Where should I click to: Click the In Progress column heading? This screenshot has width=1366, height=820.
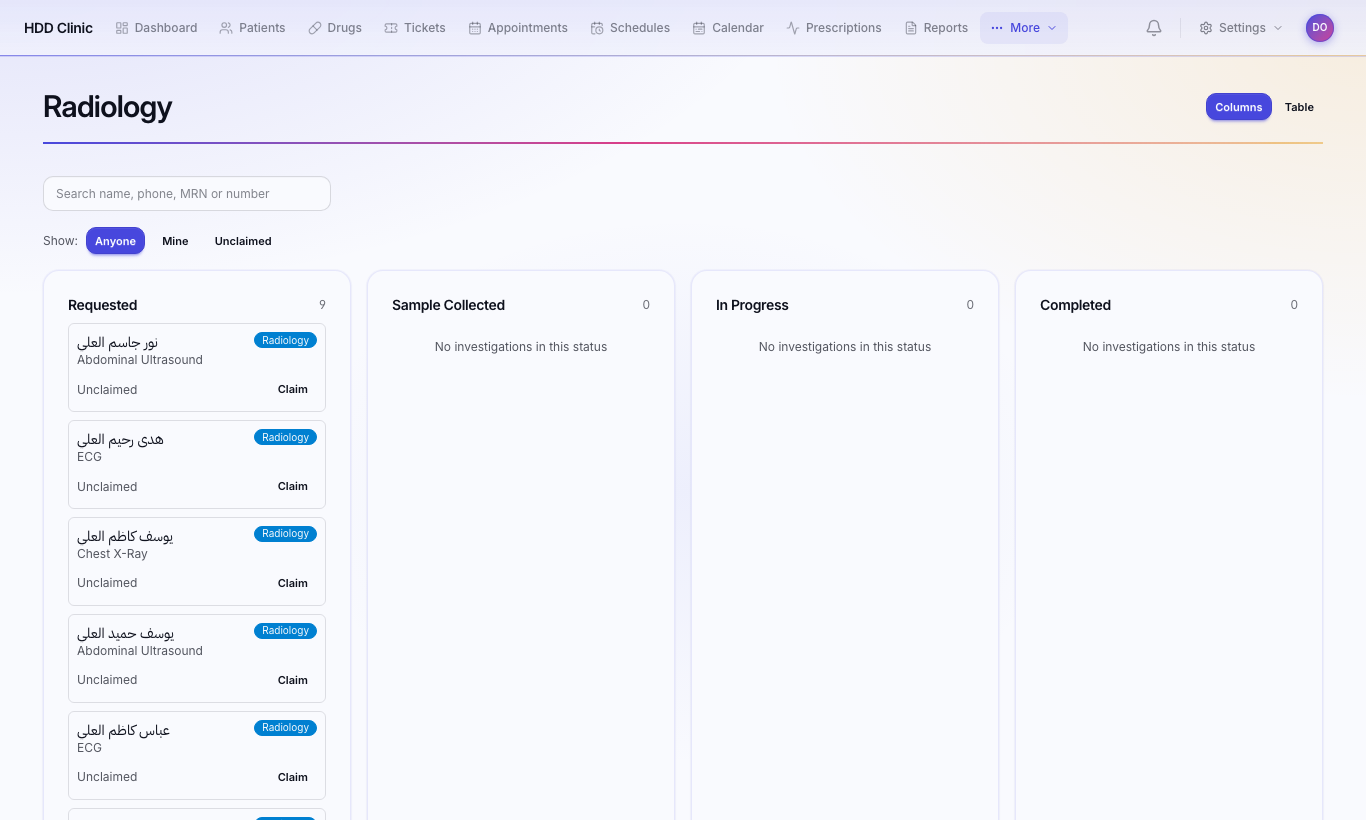(752, 305)
